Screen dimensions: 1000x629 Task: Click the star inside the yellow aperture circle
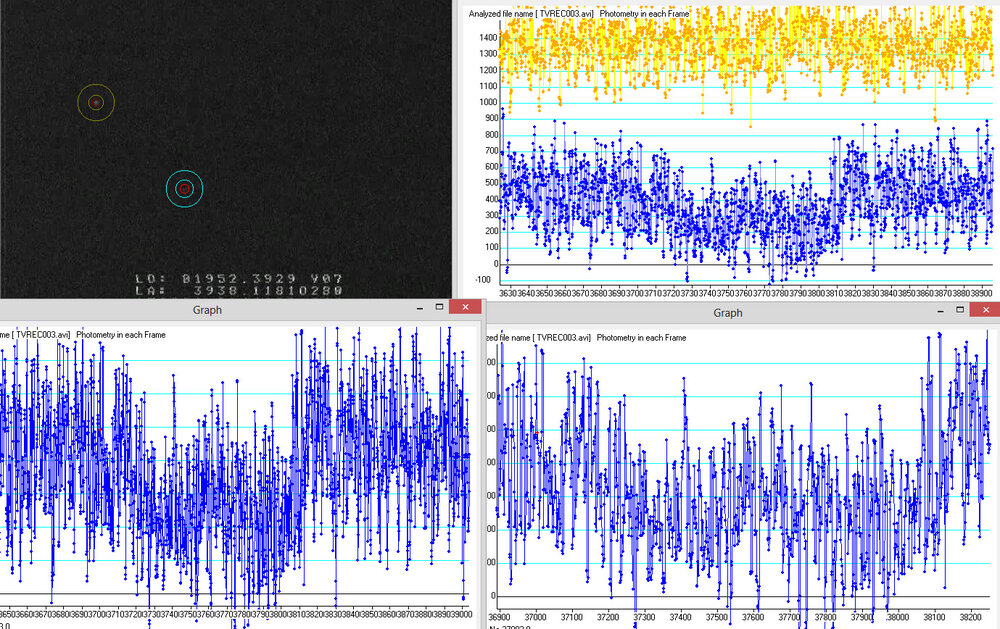click(96, 102)
